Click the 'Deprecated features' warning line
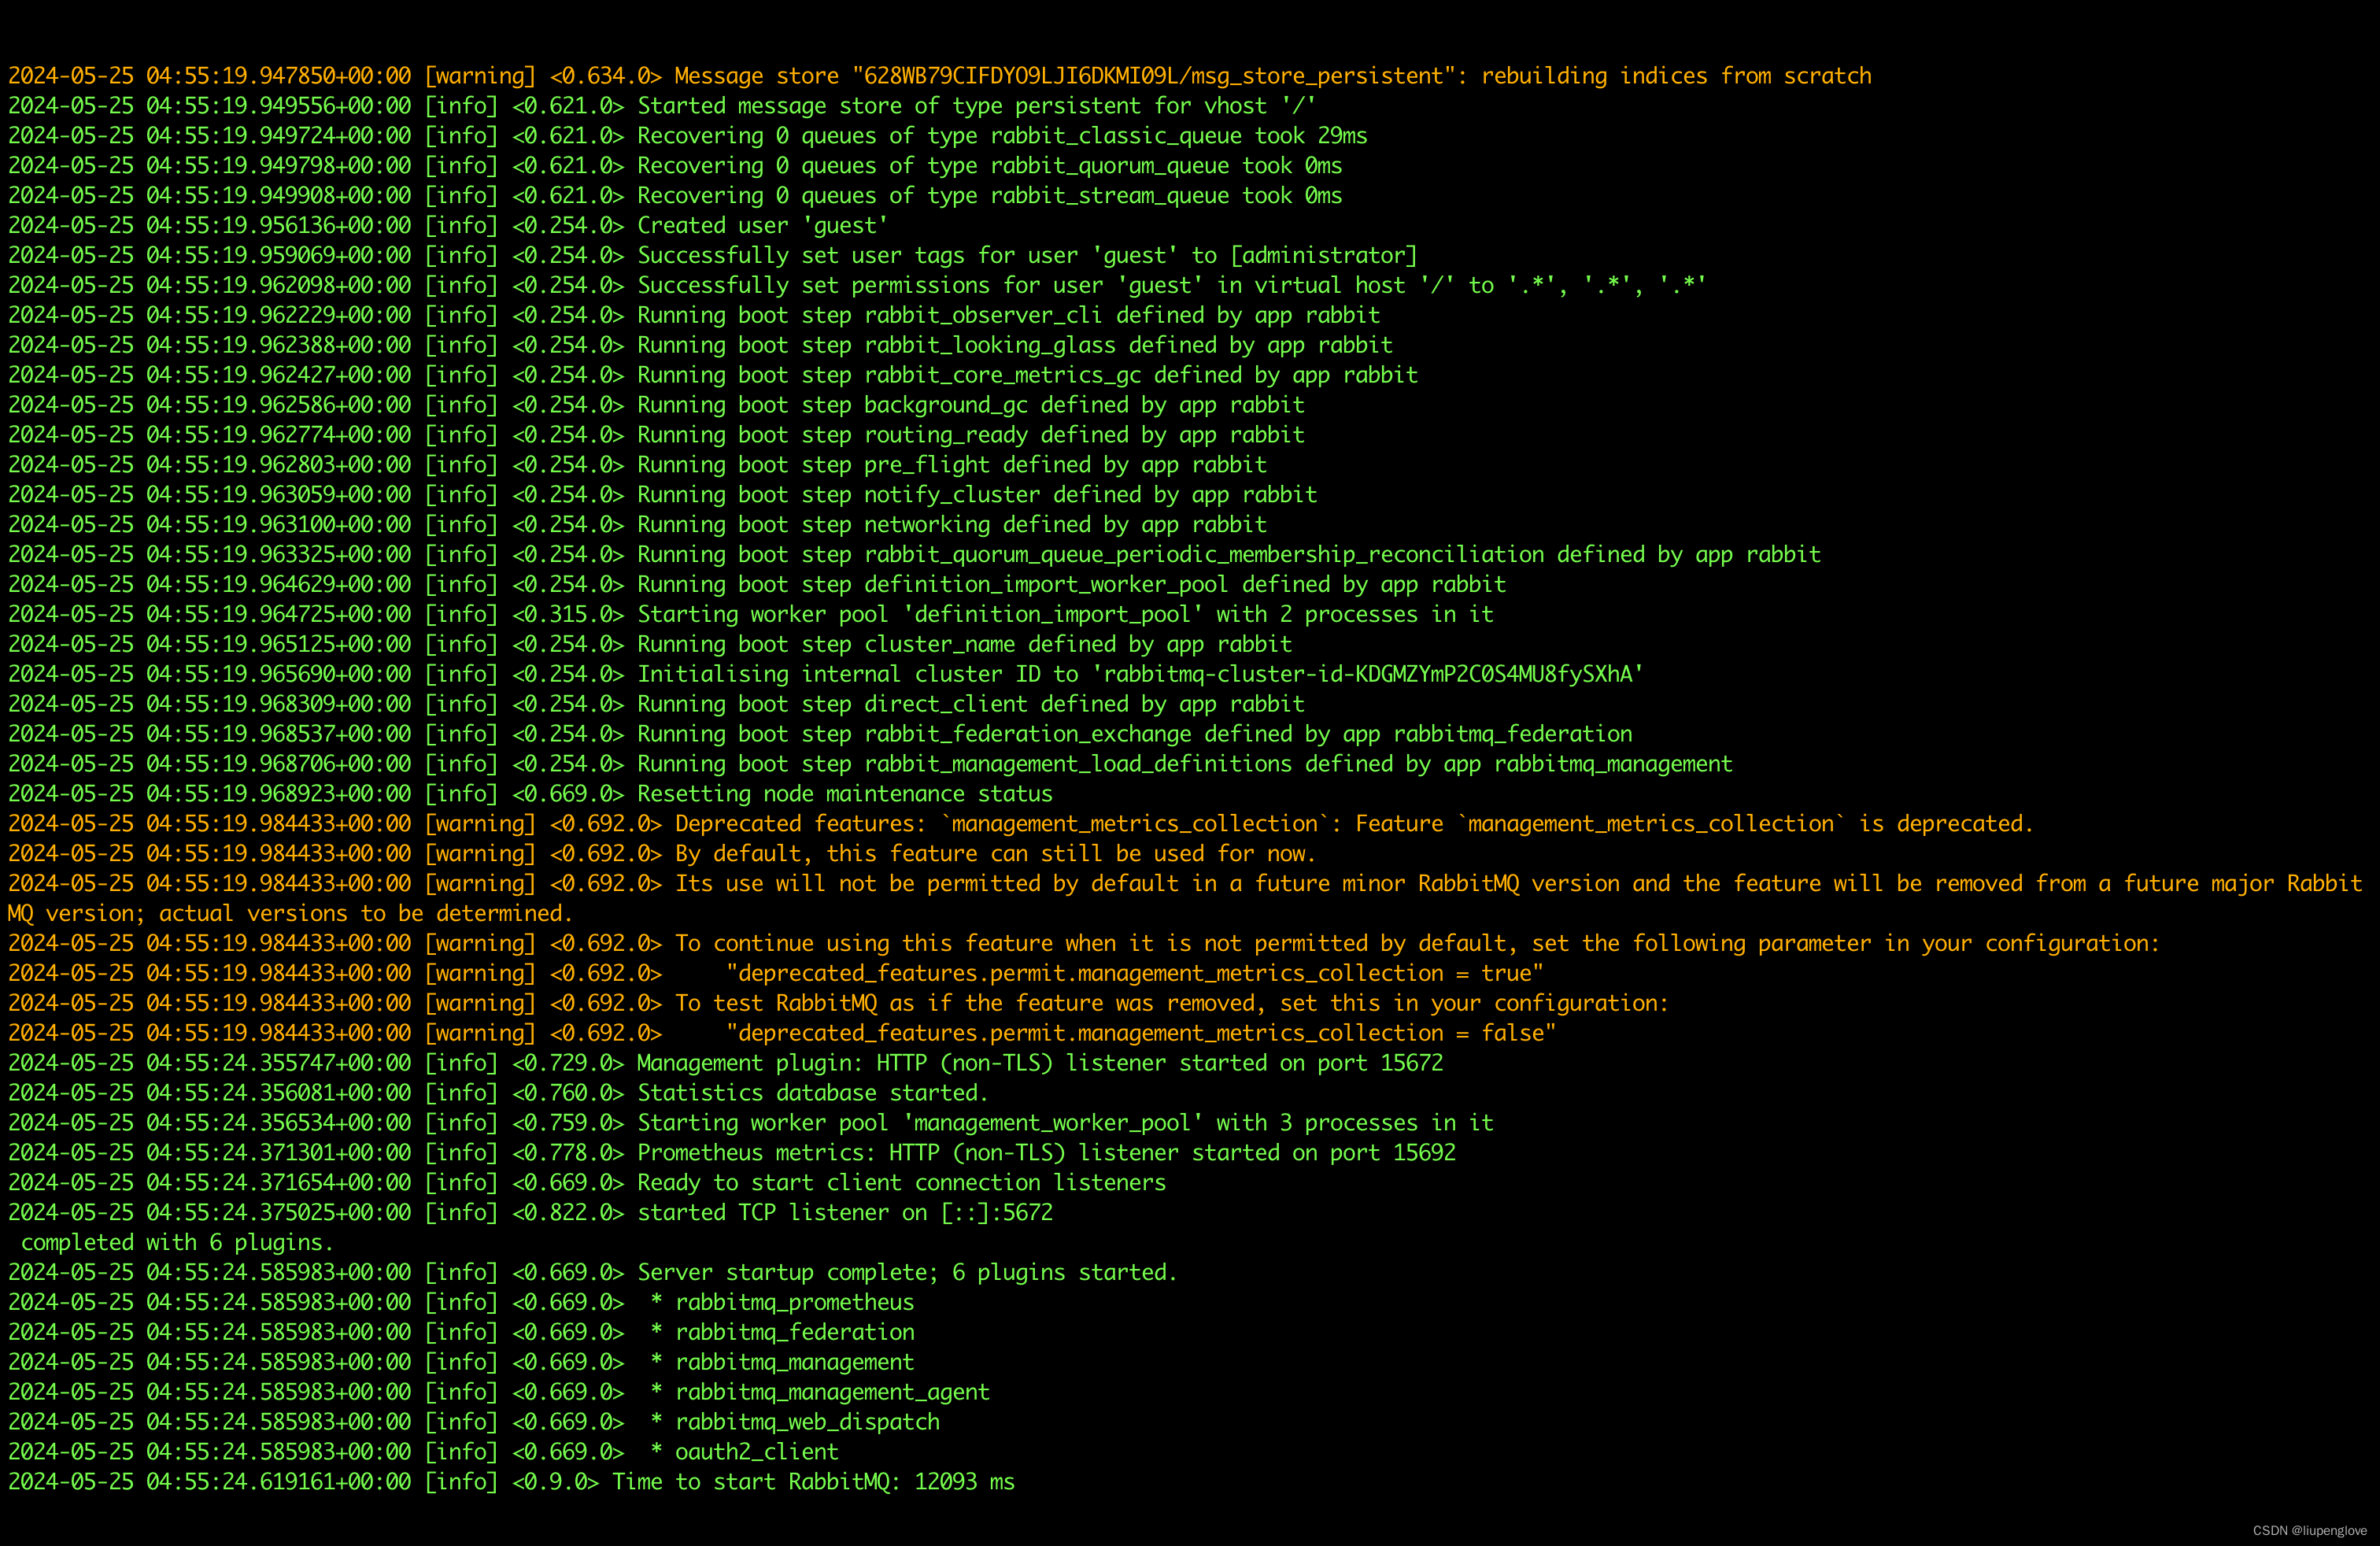 (1020, 825)
